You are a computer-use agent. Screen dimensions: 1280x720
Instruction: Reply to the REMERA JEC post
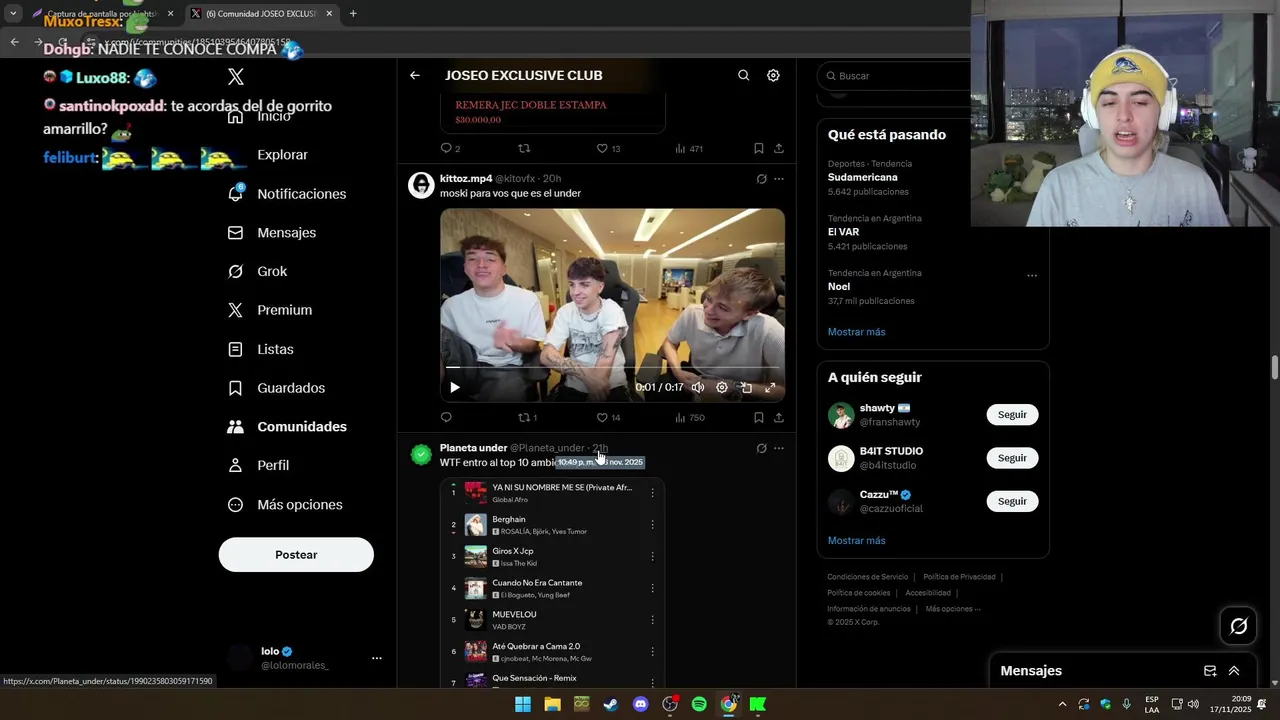[447, 148]
